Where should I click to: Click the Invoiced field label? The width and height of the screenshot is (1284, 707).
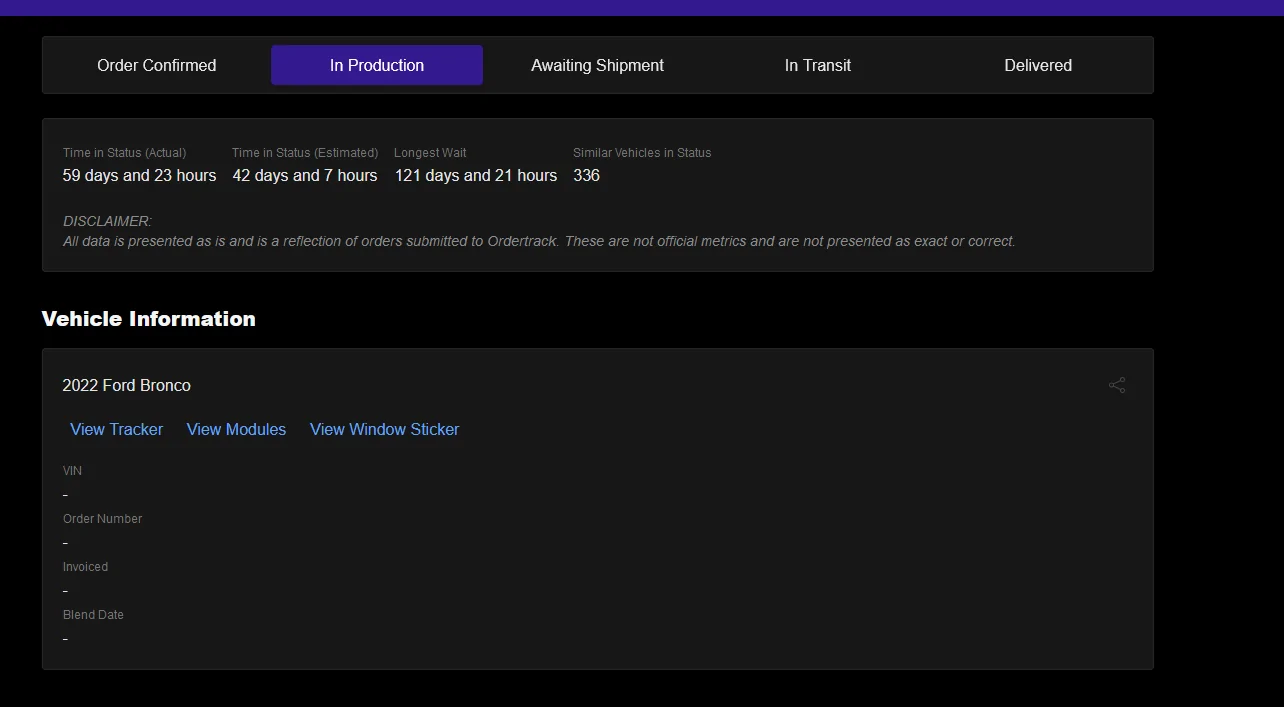[x=85, y=567]
